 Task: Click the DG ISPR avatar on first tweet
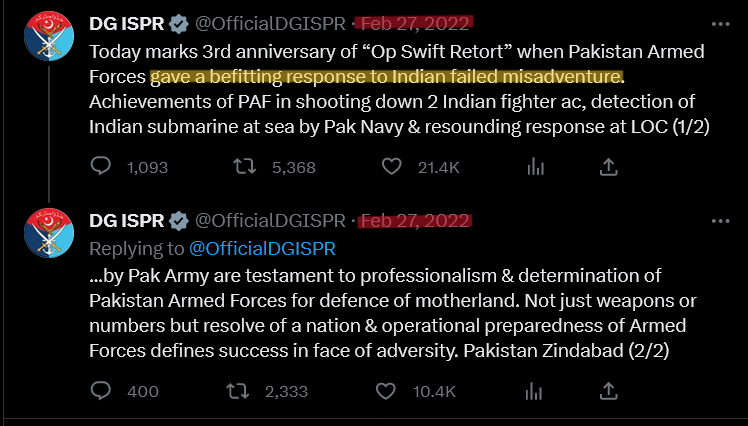point(49,39)
